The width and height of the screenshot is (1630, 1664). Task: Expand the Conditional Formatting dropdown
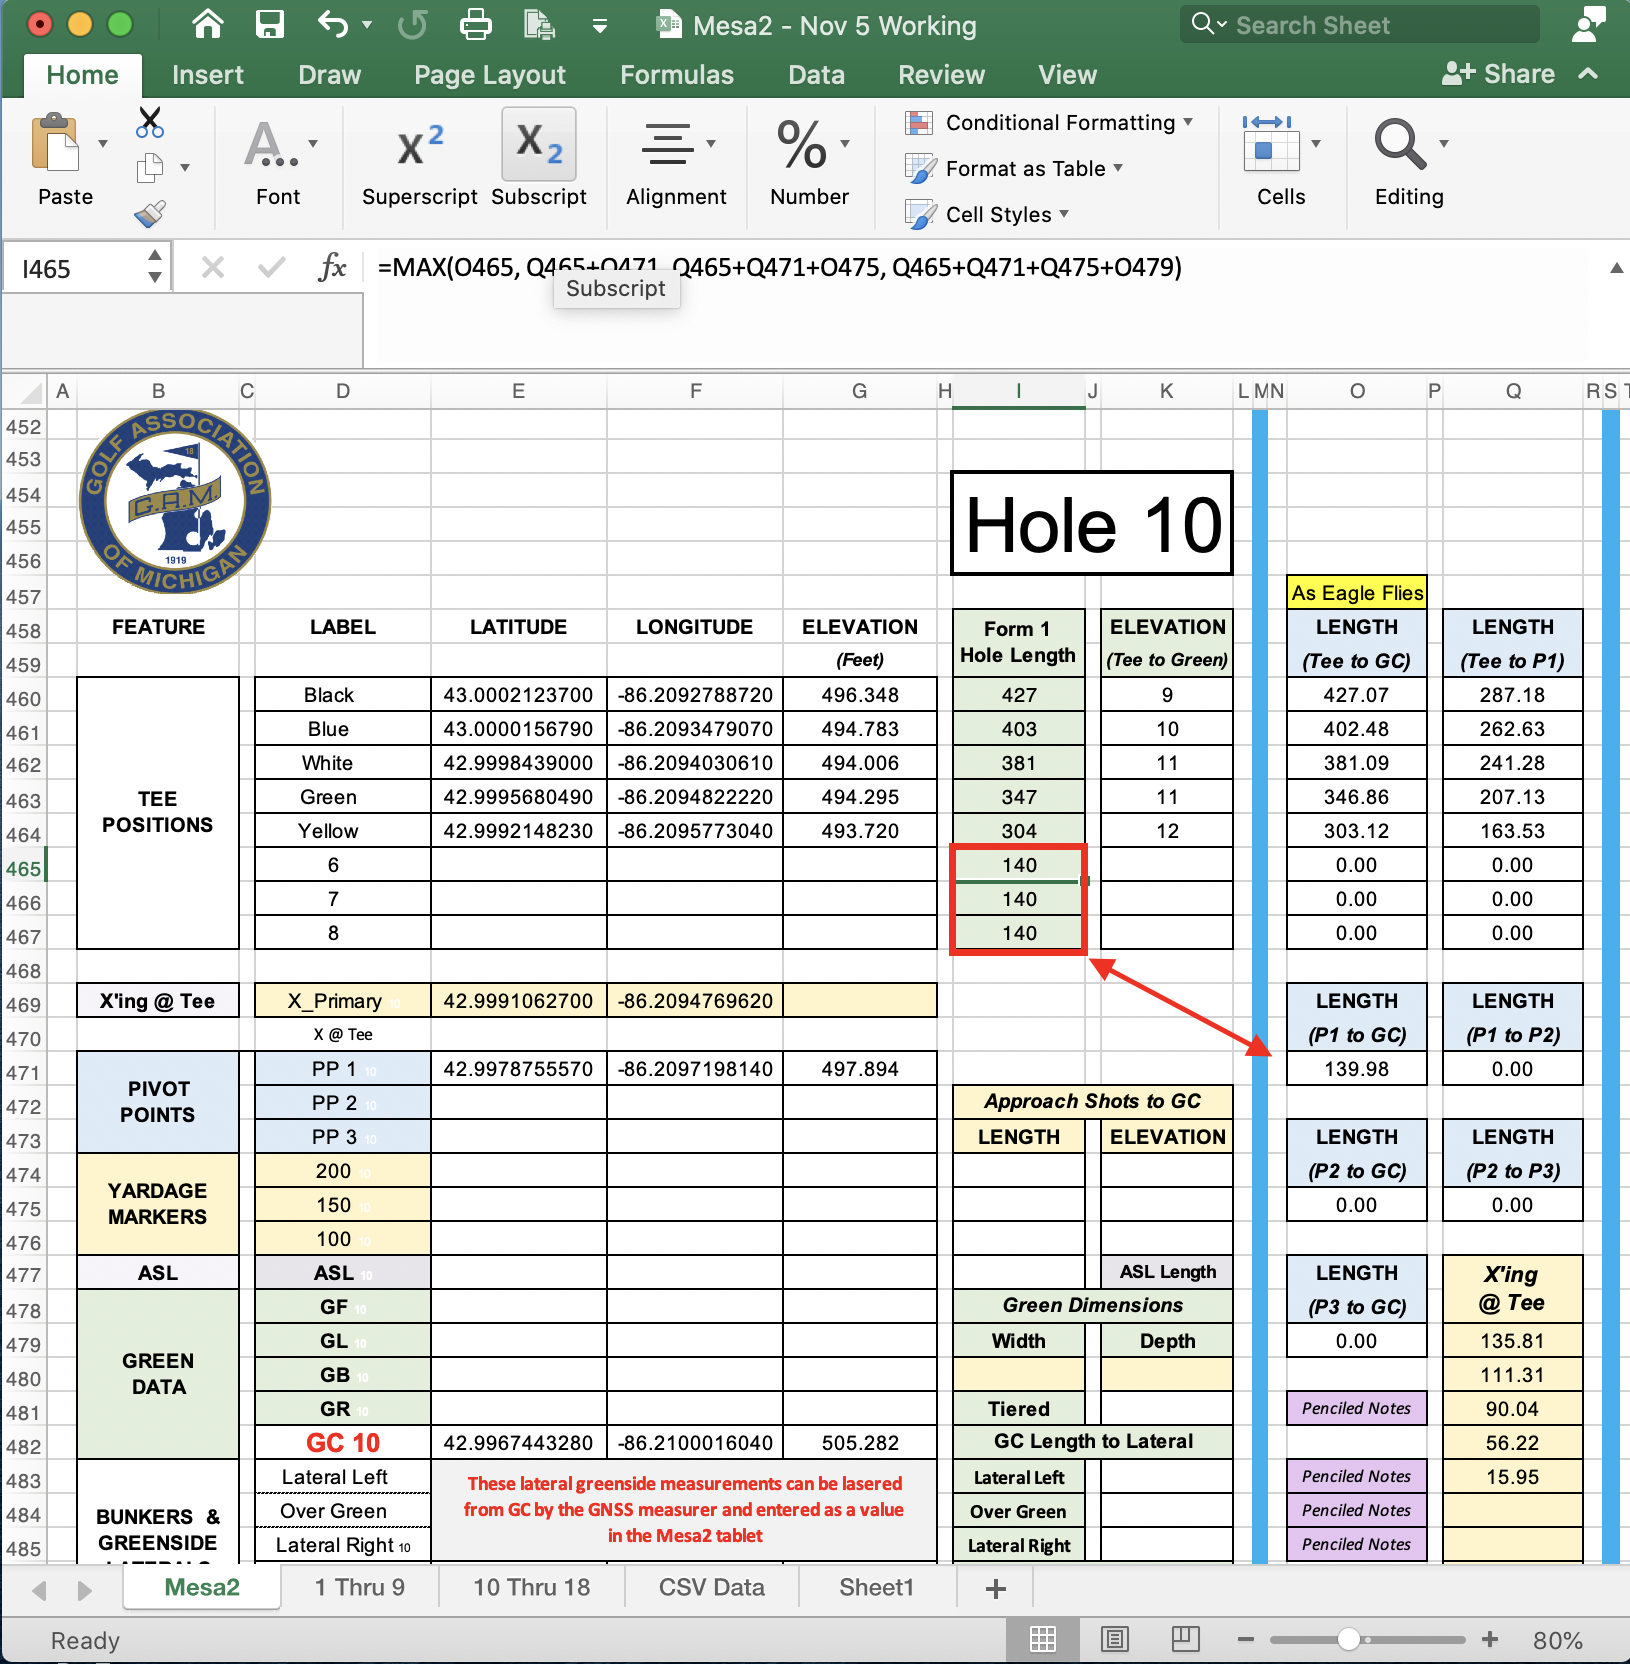coord(1189,122)
